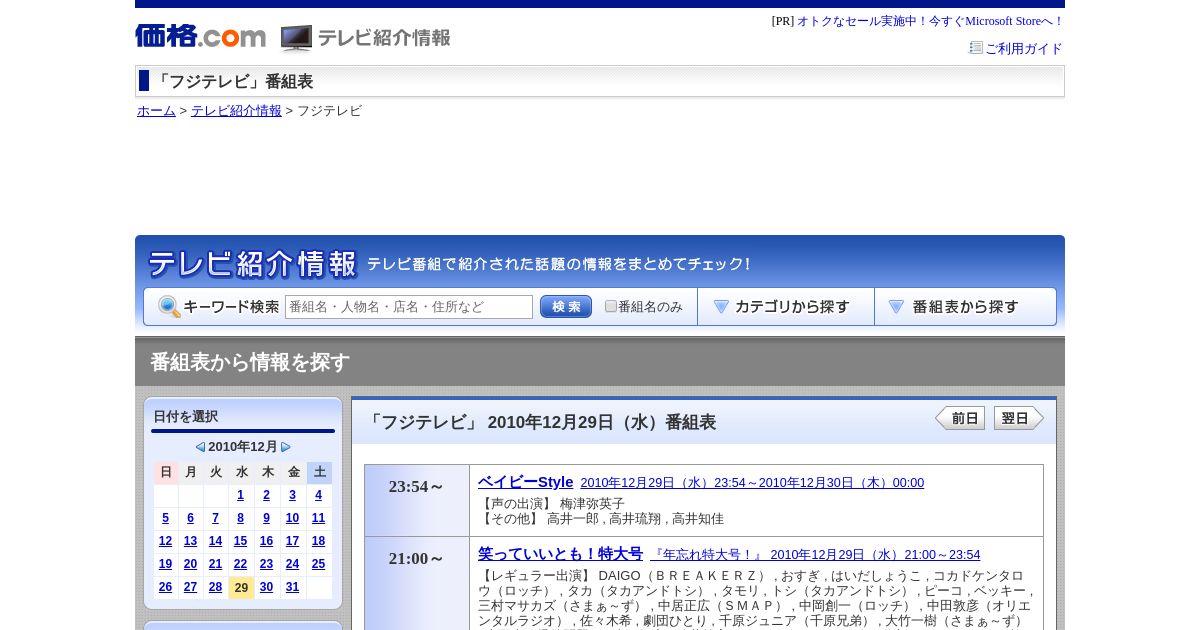Select December 25 in the calendar
The height and width of the screenshot is (630, 1200).
pos(318,564)
